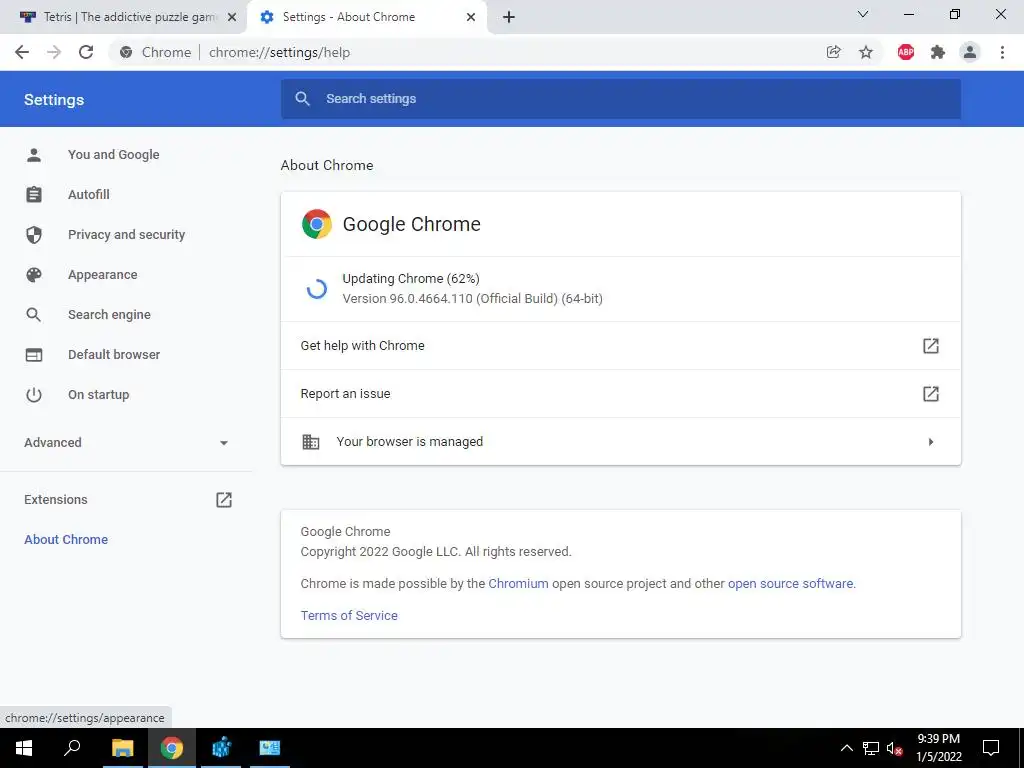
Task: Click the Chrome site info icon in the address bar
Action: point(126,52)
